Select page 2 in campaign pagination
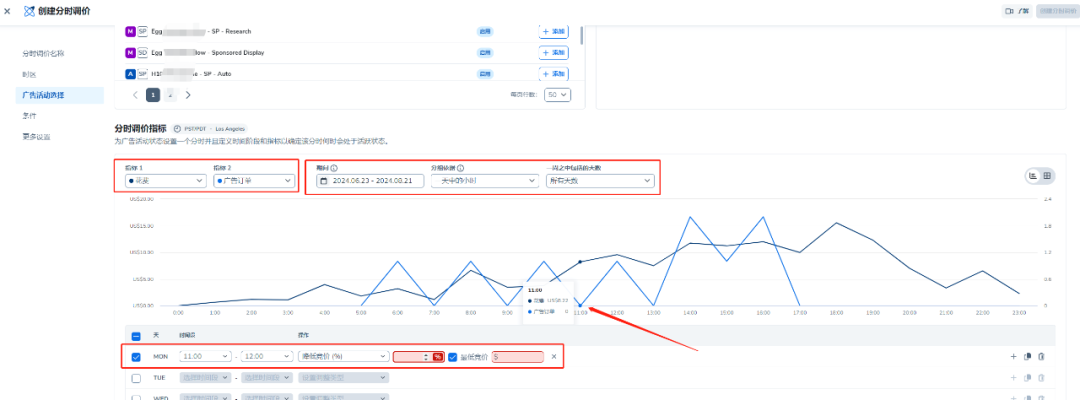Image resolution: width=1080 pixels, height=400 pixels. (x=170, y=95)
